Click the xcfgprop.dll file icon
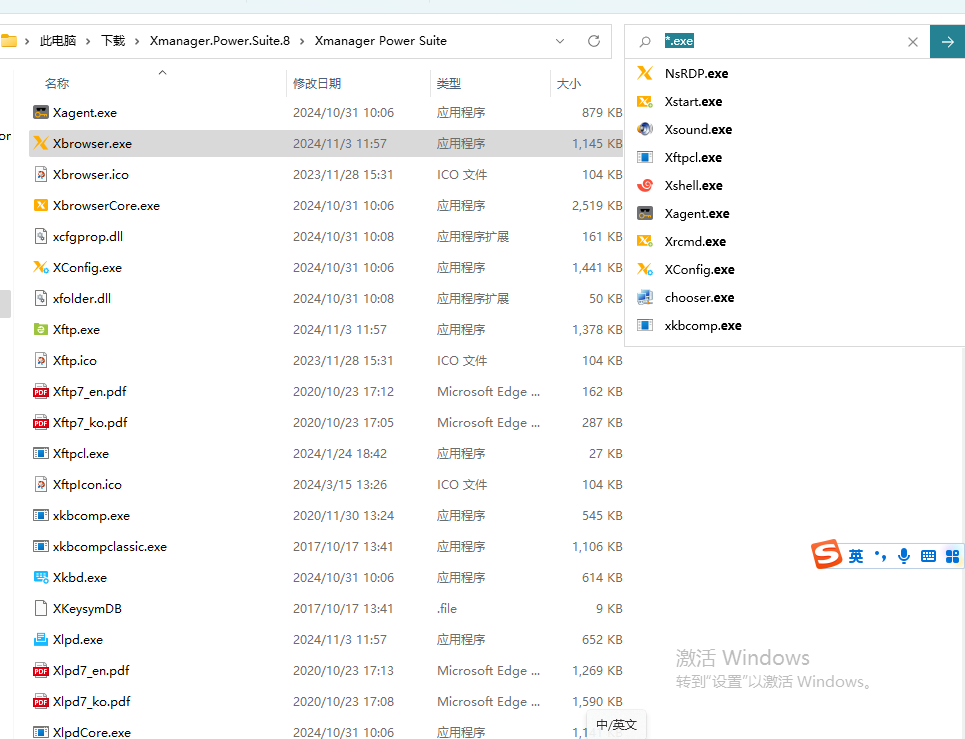The image size is (965, 739). click(x=41, y=236)
